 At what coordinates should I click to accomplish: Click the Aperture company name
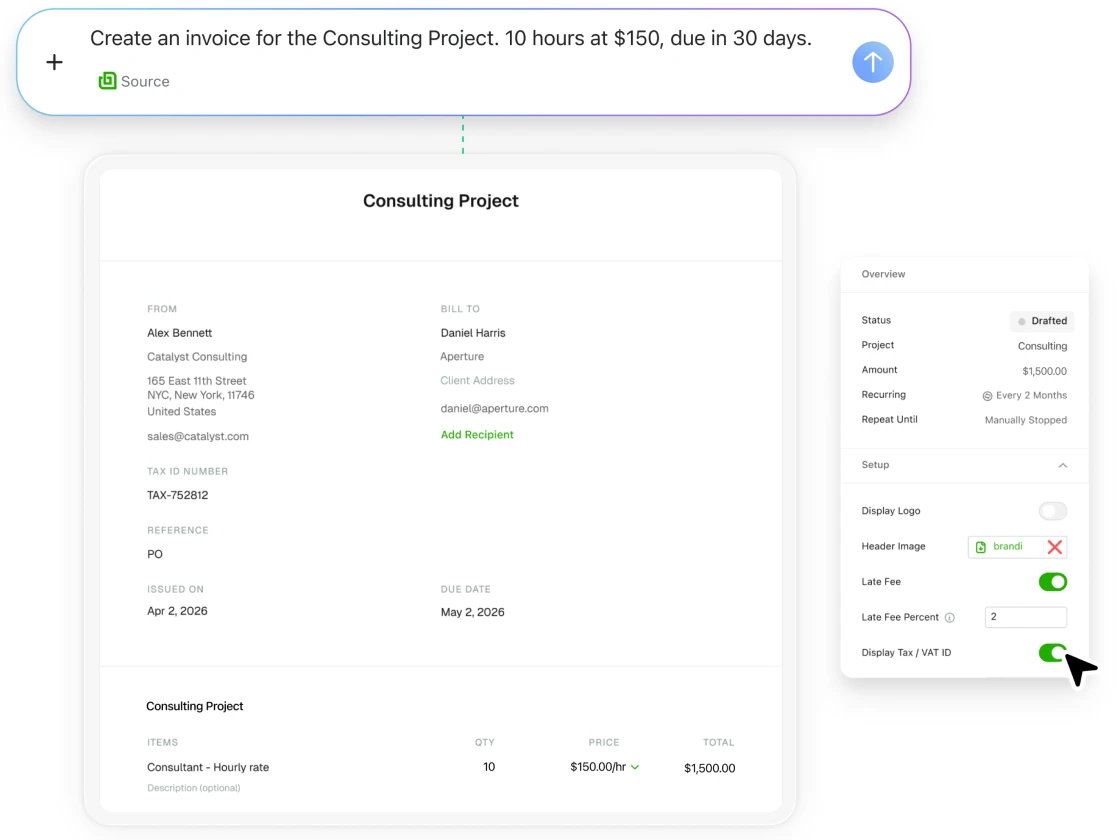tap(462, 356)
